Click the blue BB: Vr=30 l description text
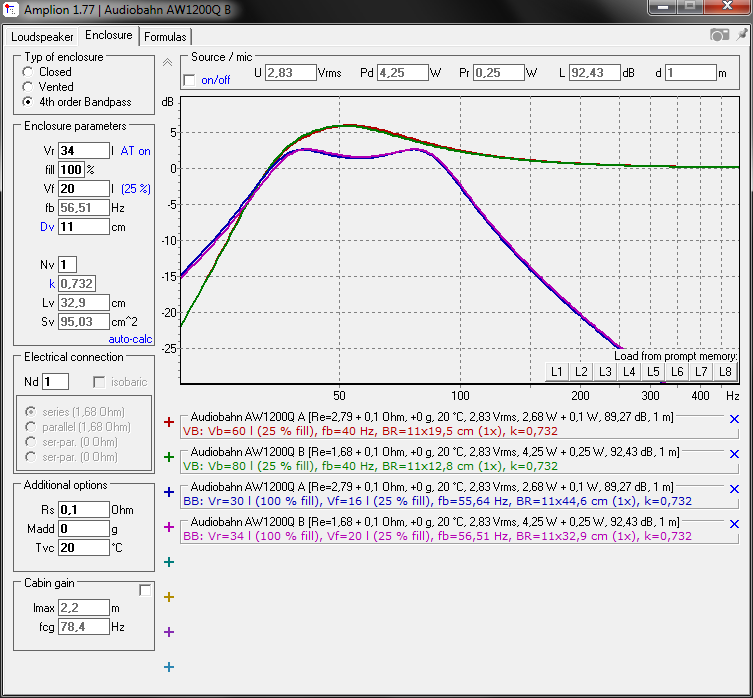Viewport: 753px width, 698px height. click(437, 501)
